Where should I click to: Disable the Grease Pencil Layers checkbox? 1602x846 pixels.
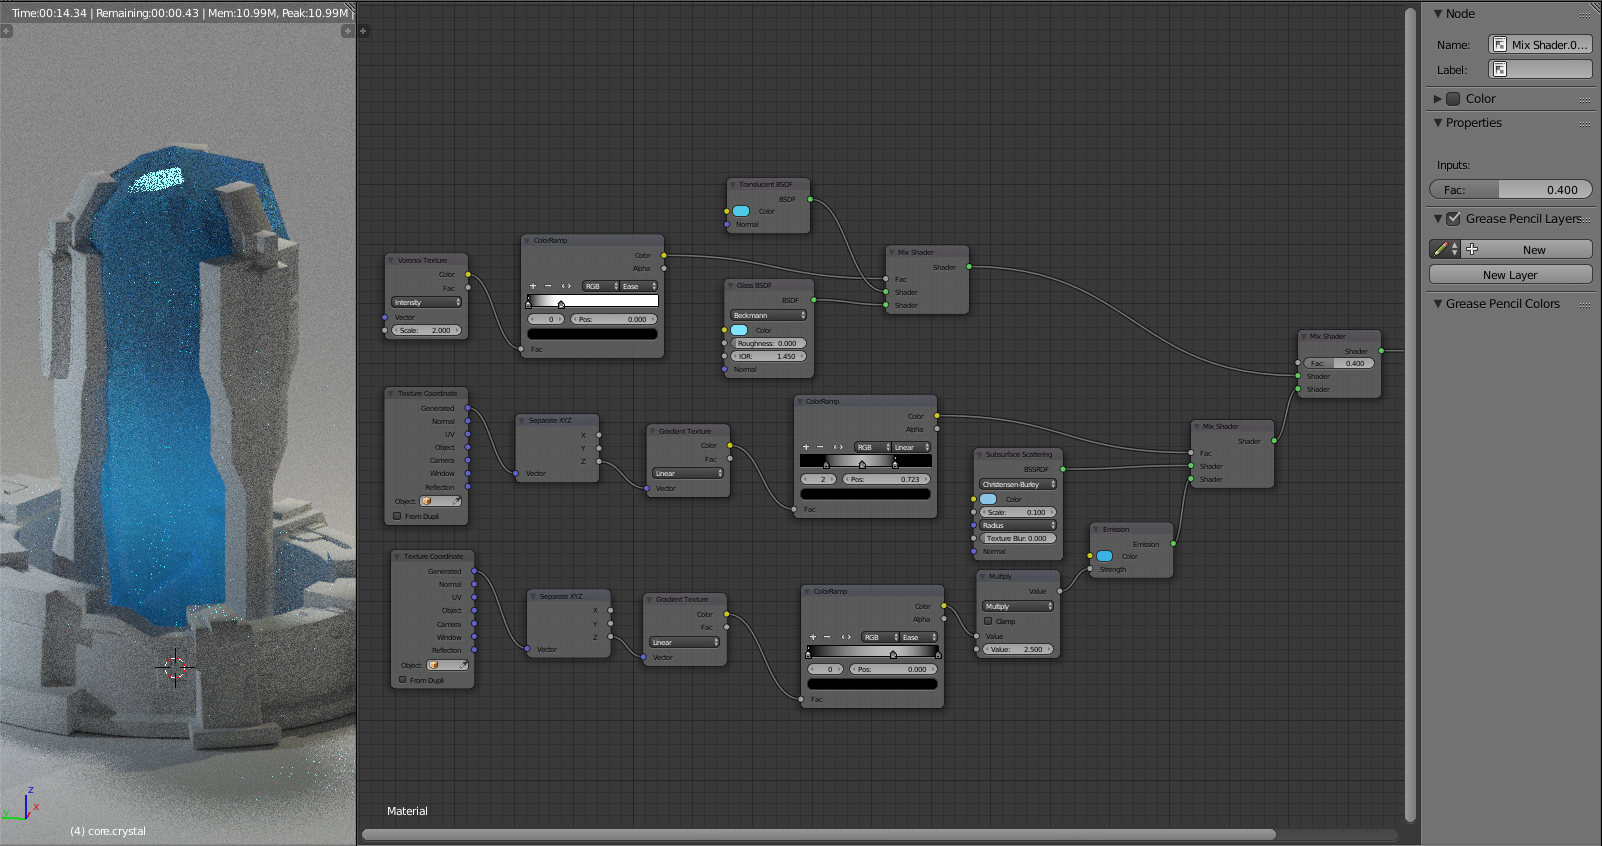pos(1454,218)
